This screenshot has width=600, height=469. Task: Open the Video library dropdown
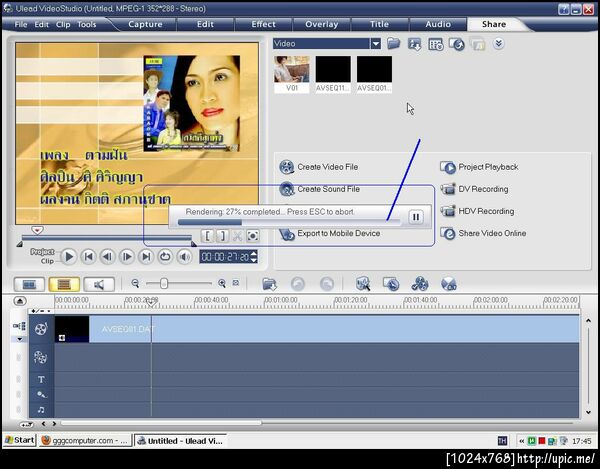pyautogui.click(x=376, y=44)
